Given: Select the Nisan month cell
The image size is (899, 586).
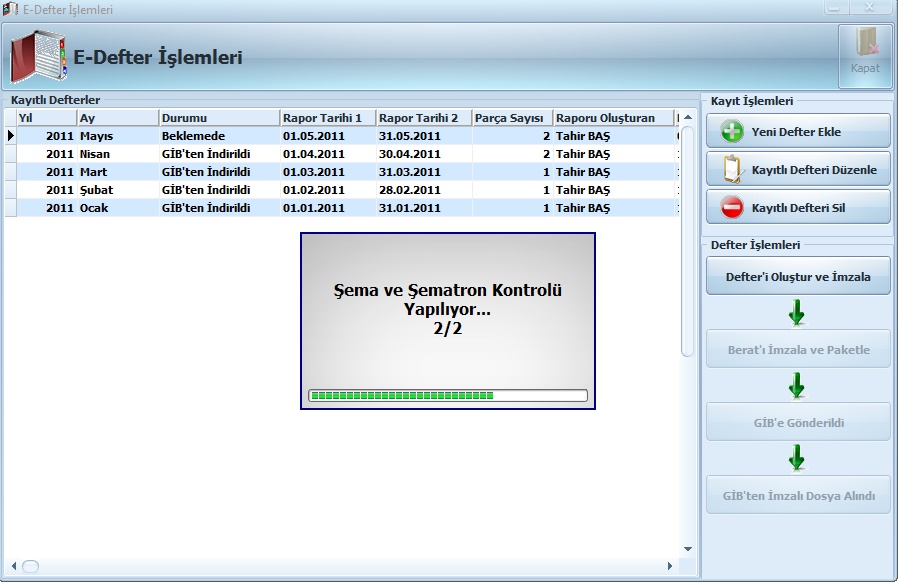Looking at the screenshot, I should coord(118,154).
